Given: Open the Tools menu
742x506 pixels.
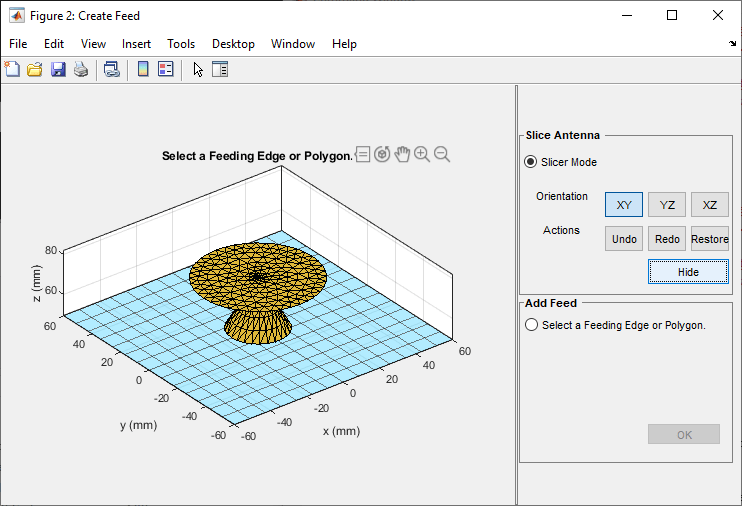Looking at the screenshot, I should (181, 44).
